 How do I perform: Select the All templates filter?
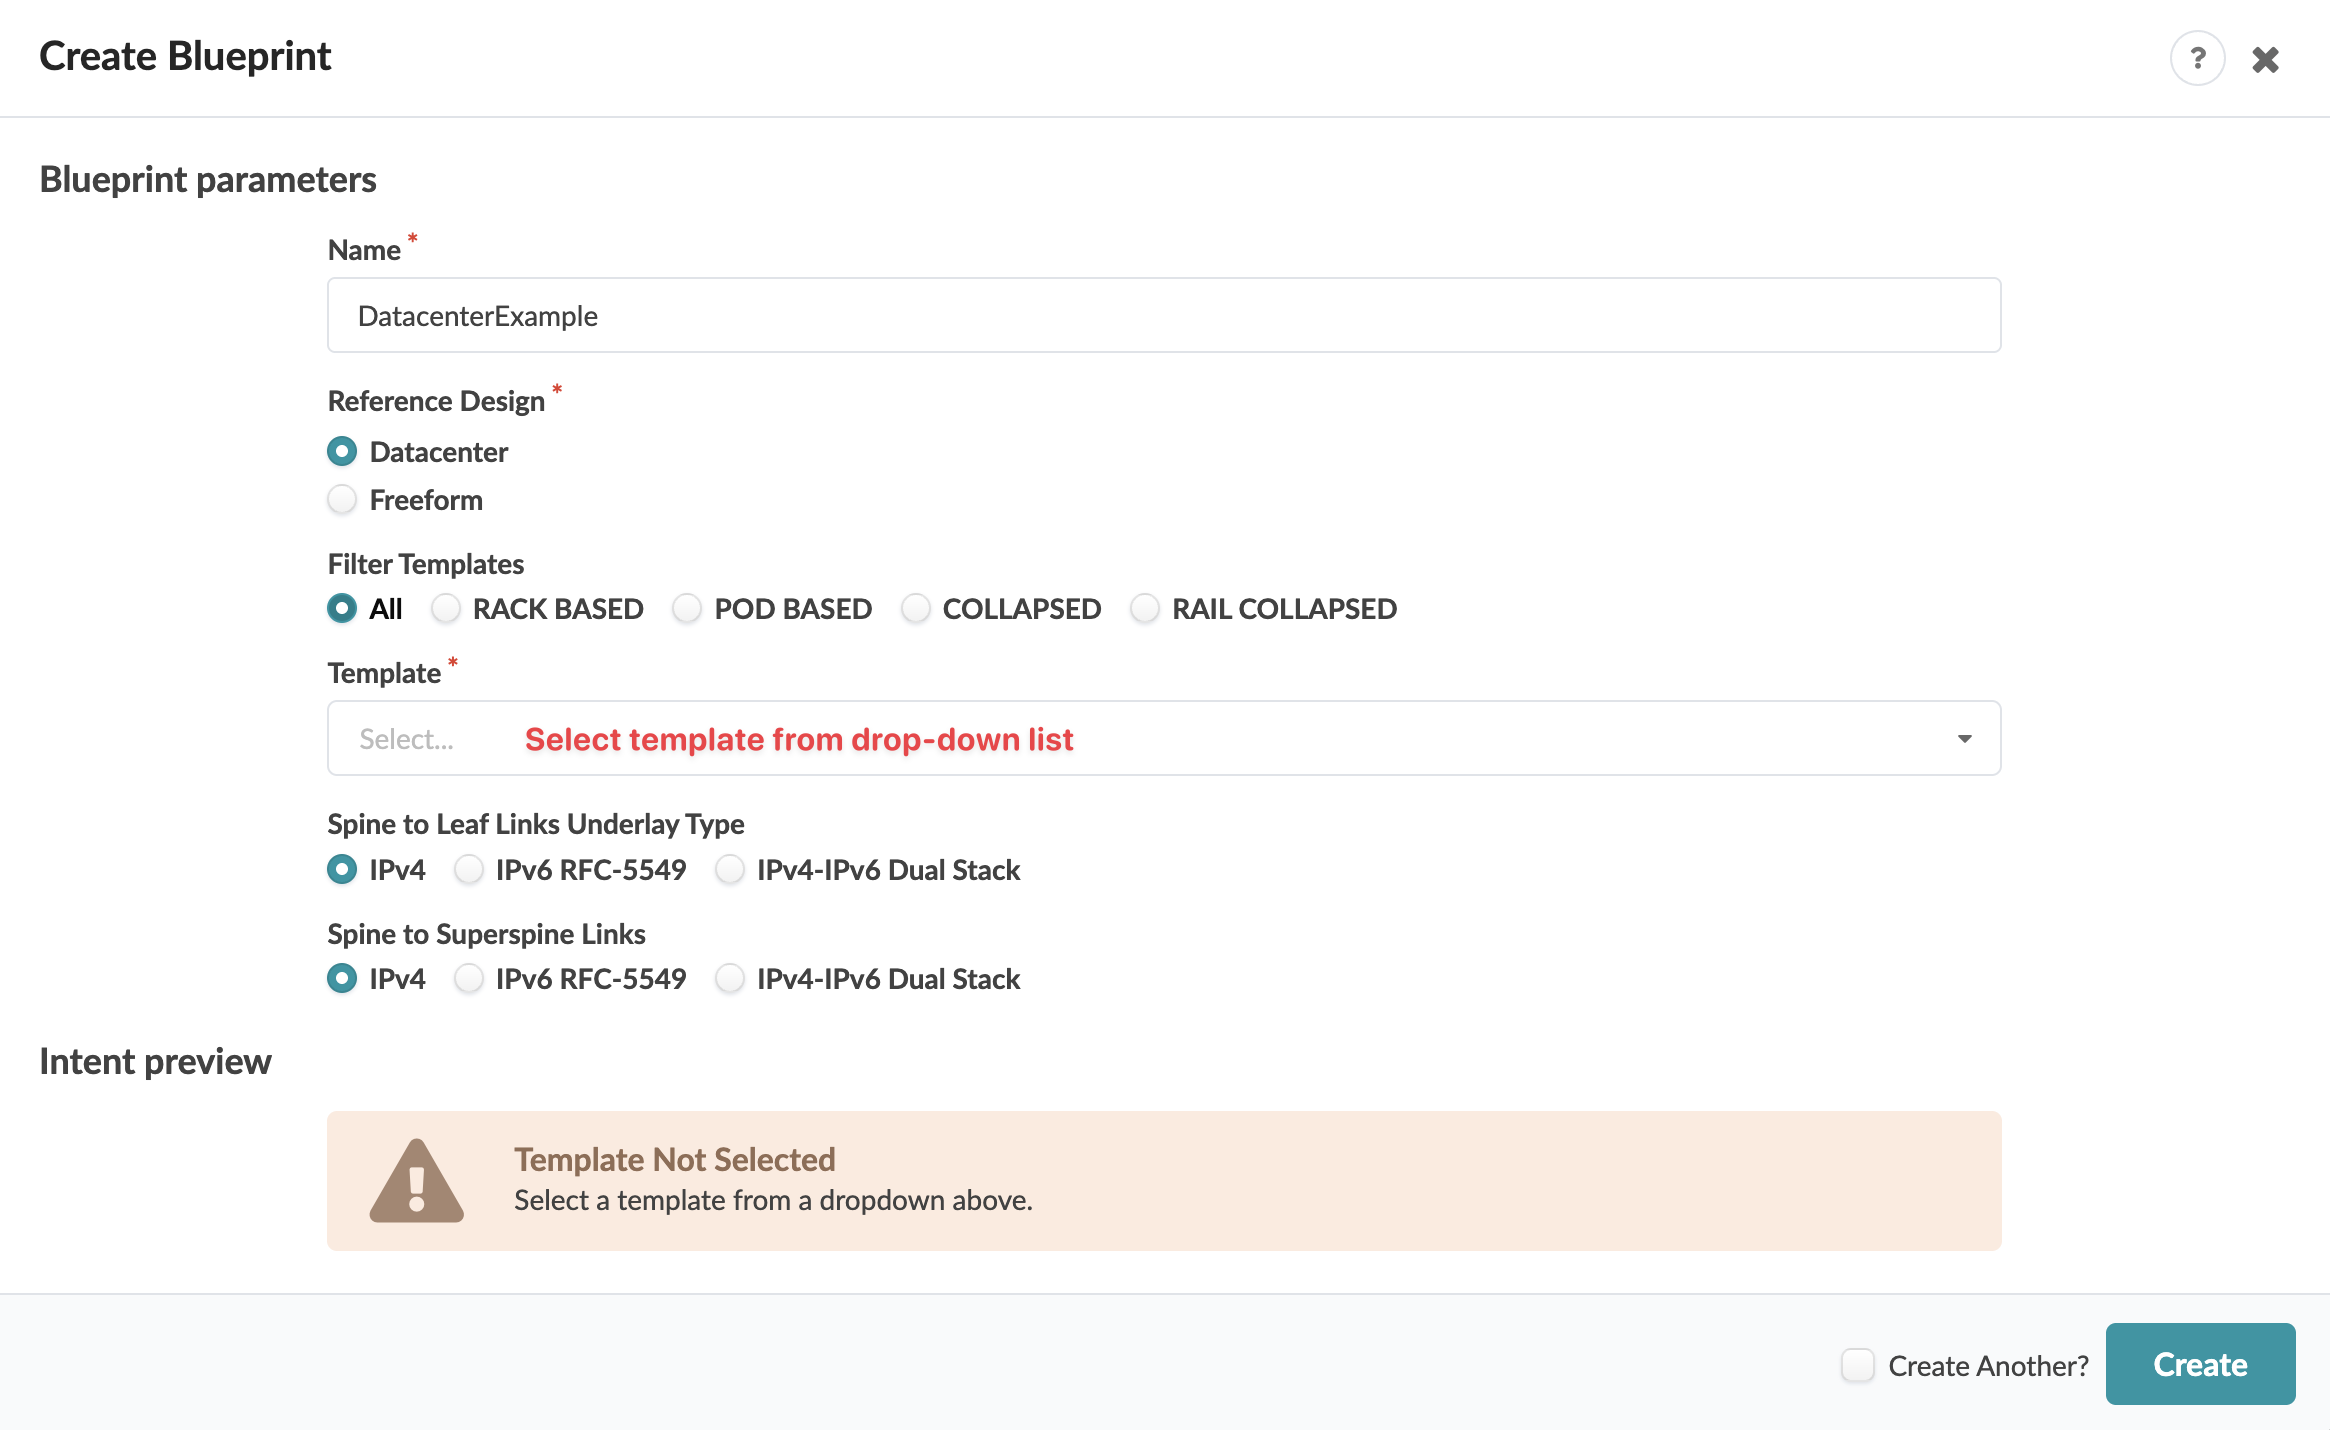[343, 609]
